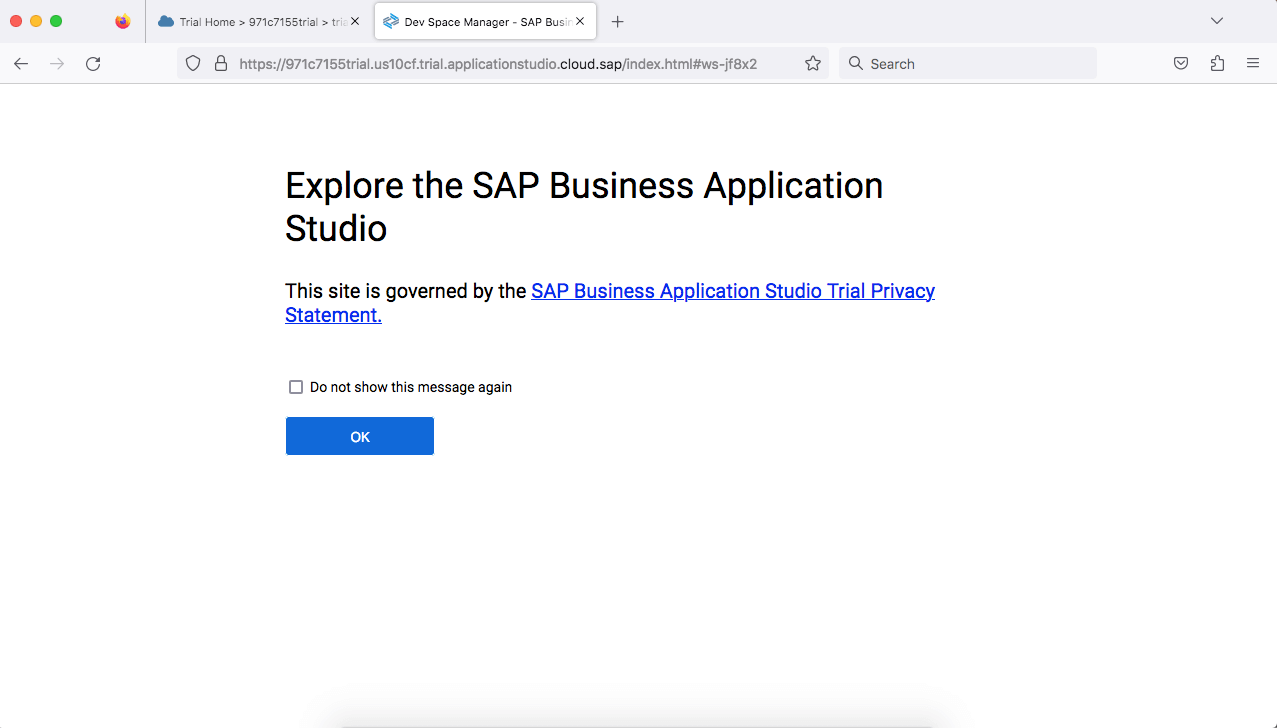Reload the current page
This screenshot has height=728, width=1277.
[x=93, y=64]
